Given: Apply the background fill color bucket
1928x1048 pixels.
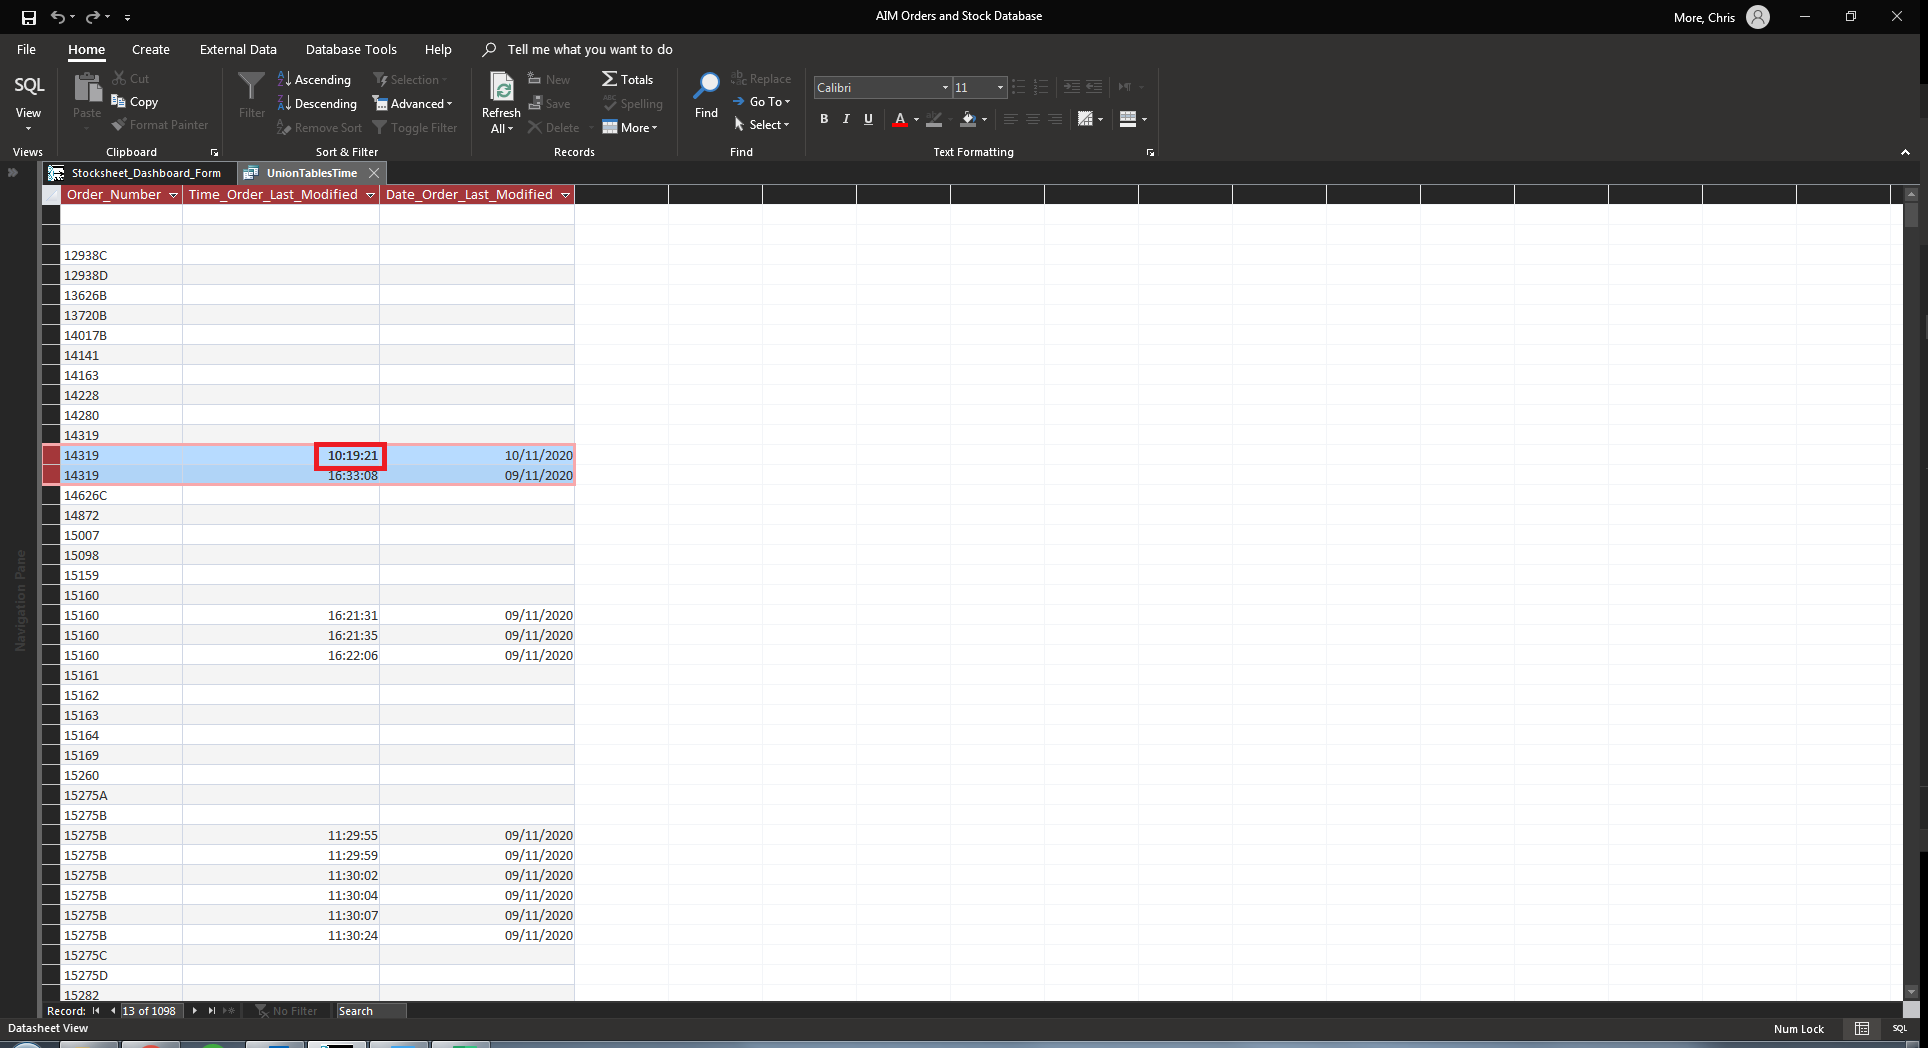Looking at the screenshot, I should coord(967,119).
